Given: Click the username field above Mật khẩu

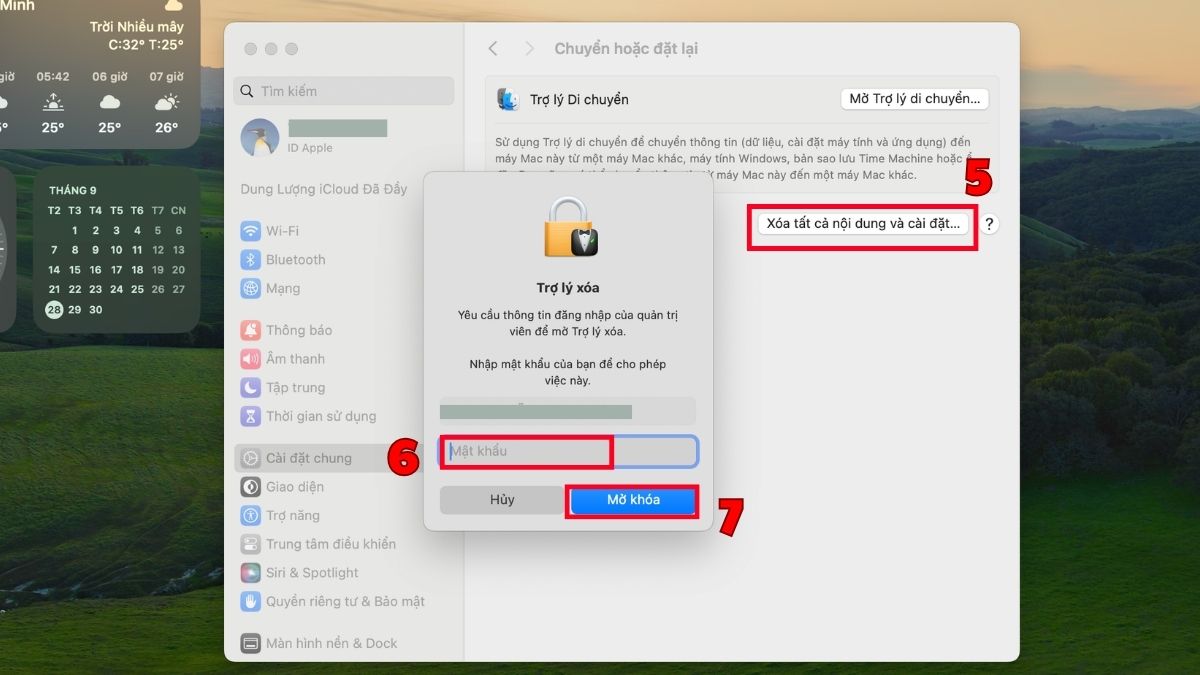Looking at the screenshot, I should click(x=568, y=411).
